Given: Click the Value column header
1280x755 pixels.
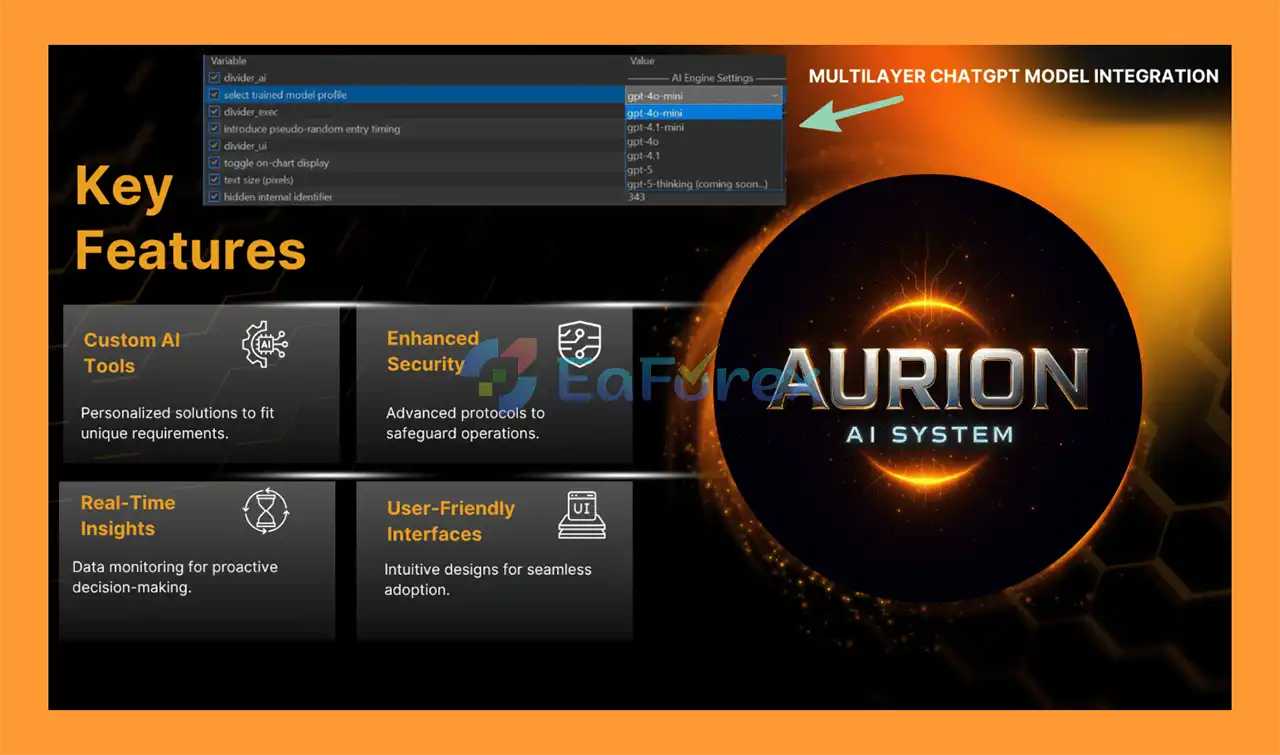Looking at the screenshot, I should [x=642, y=61].
